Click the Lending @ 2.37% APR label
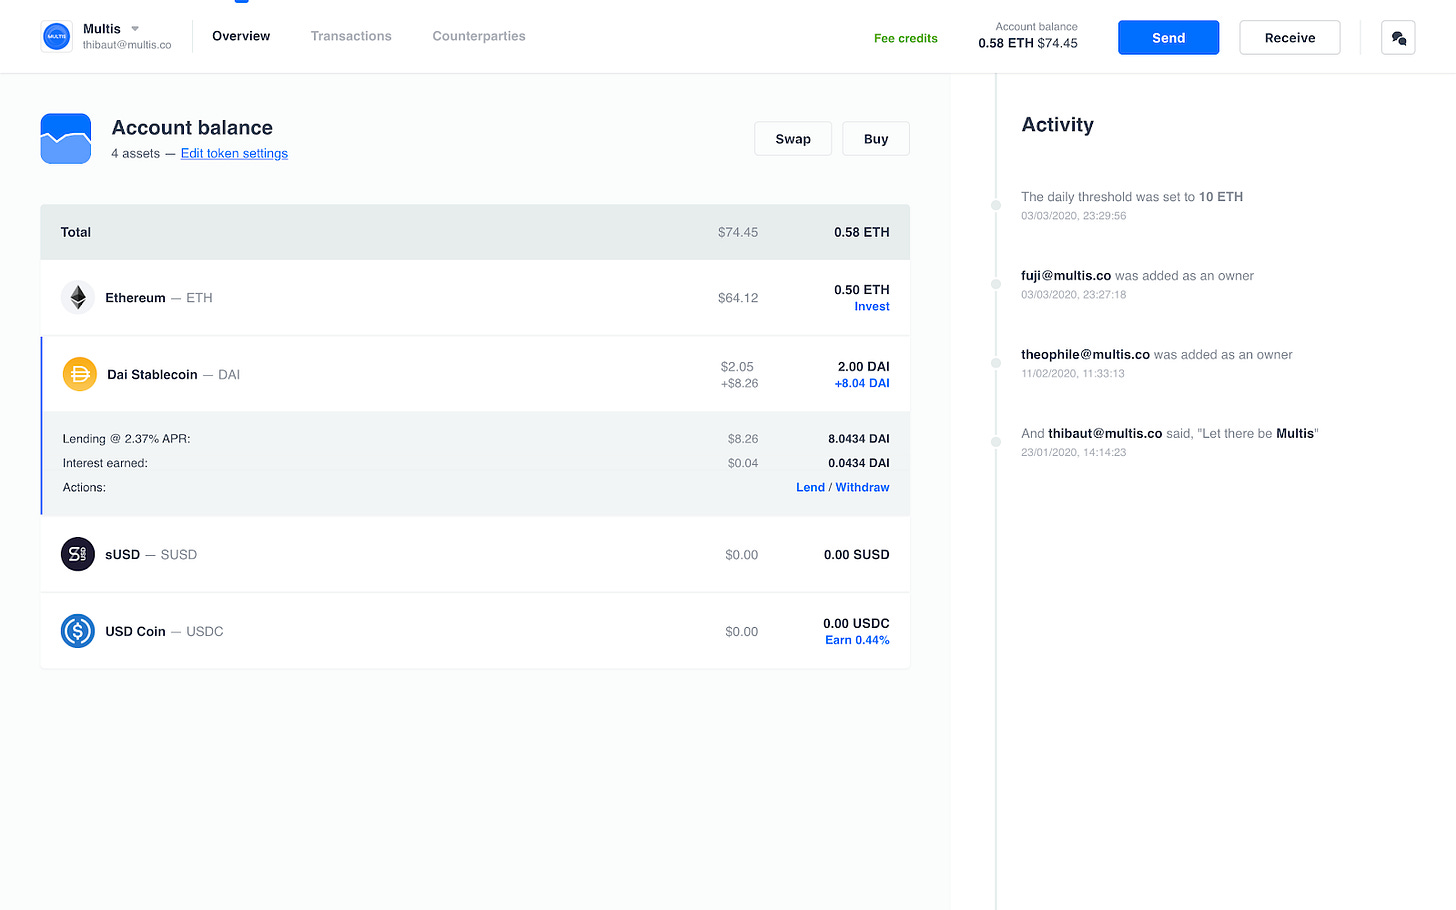 pos(126,439)
